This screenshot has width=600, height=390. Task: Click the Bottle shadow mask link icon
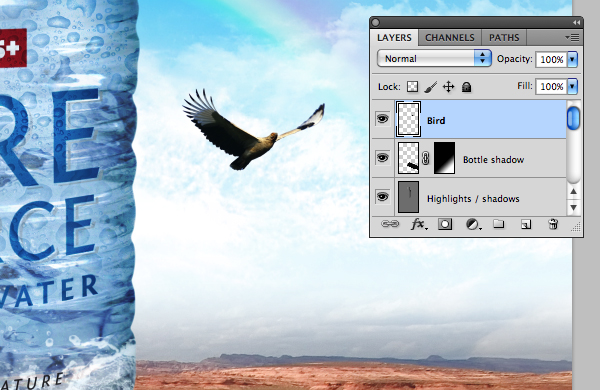[426, 158]
